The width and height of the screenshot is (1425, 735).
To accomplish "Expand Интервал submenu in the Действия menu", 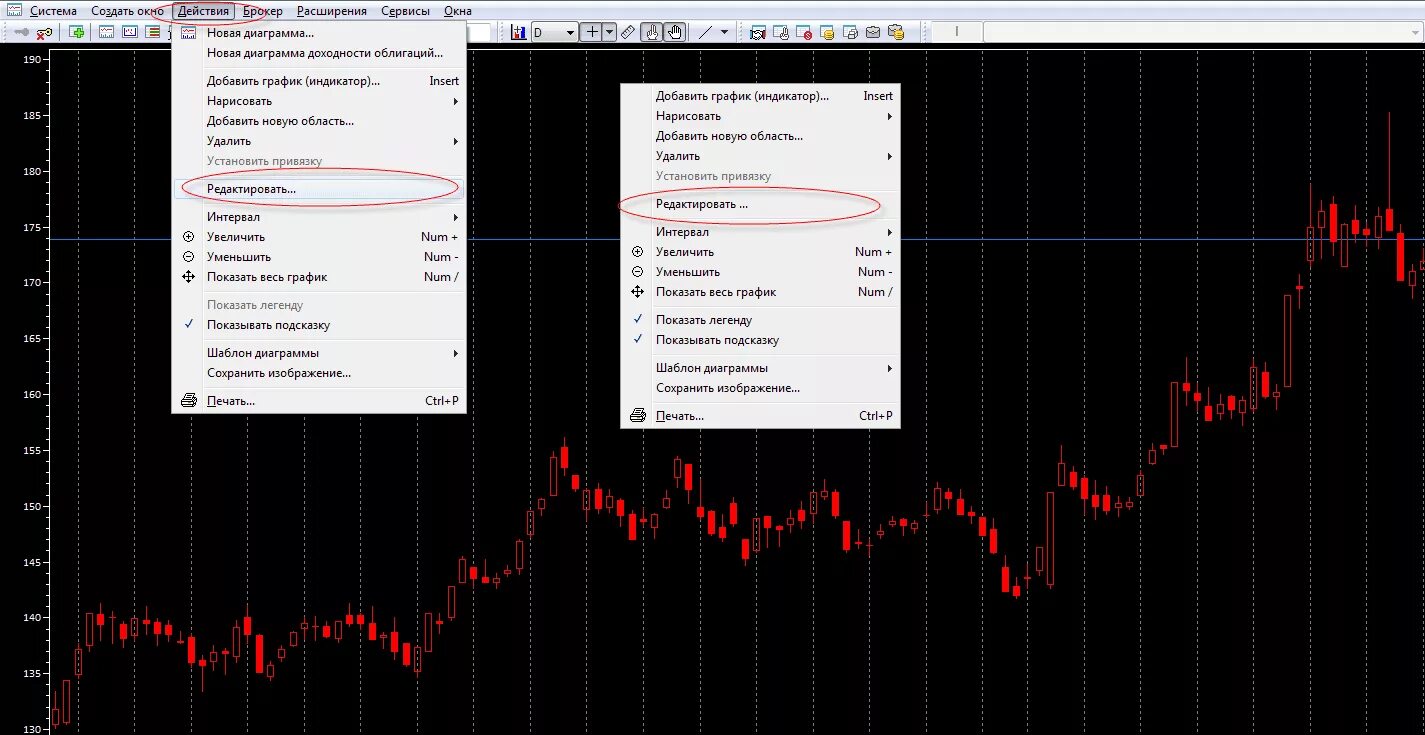I will click(318, 217).
